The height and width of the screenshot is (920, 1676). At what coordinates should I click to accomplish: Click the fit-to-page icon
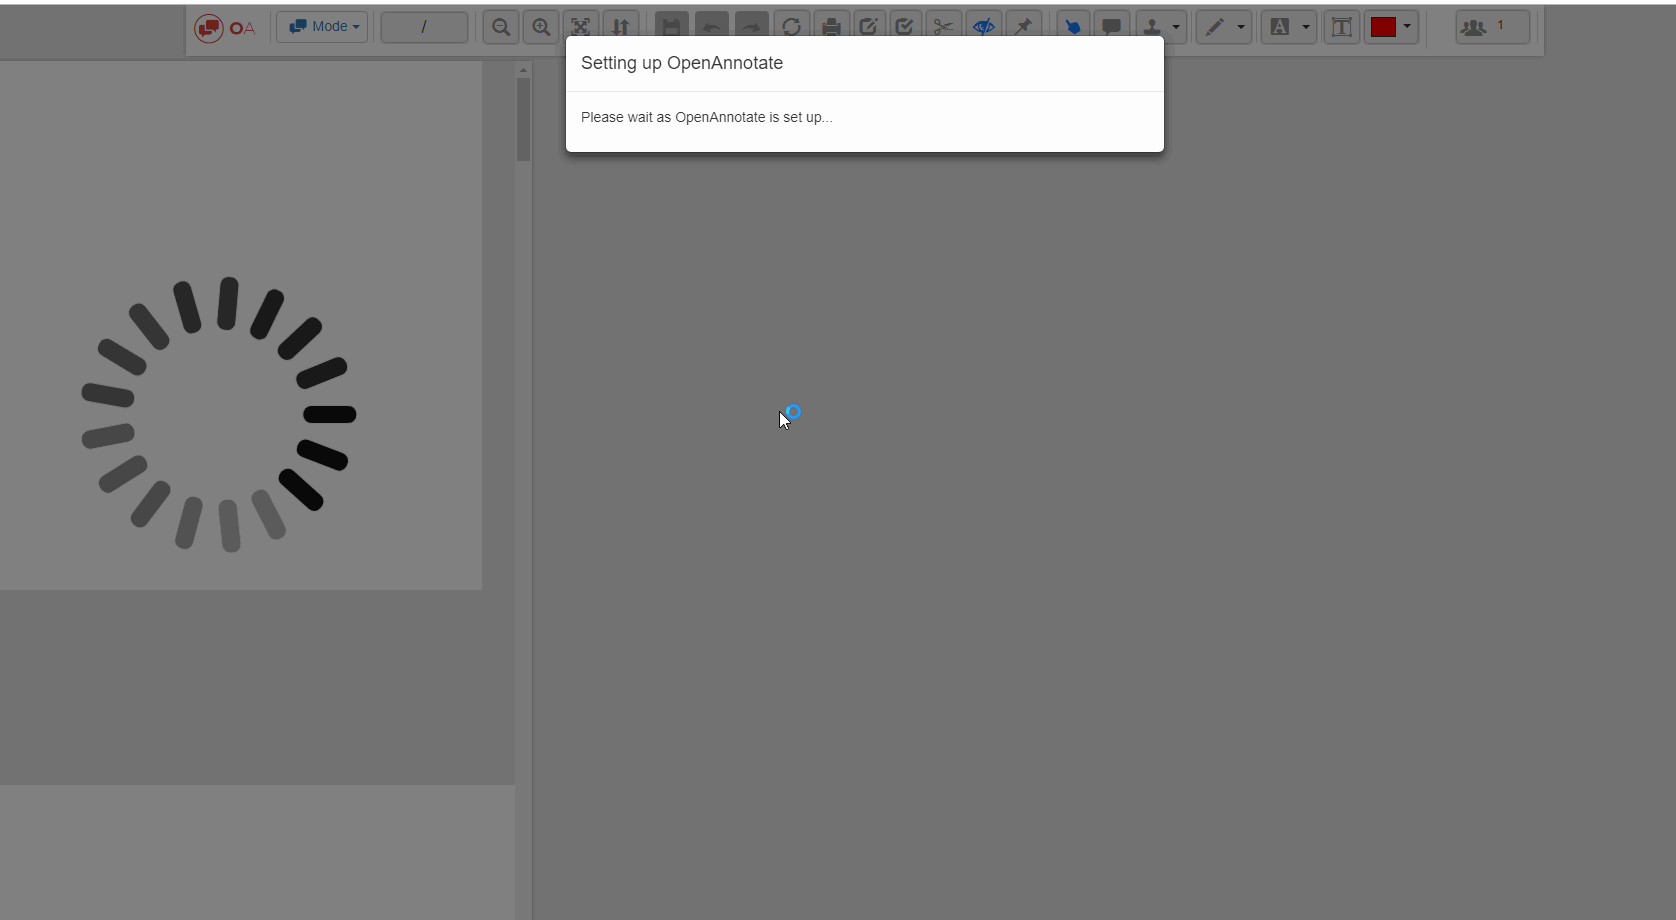tap(581, 27)
